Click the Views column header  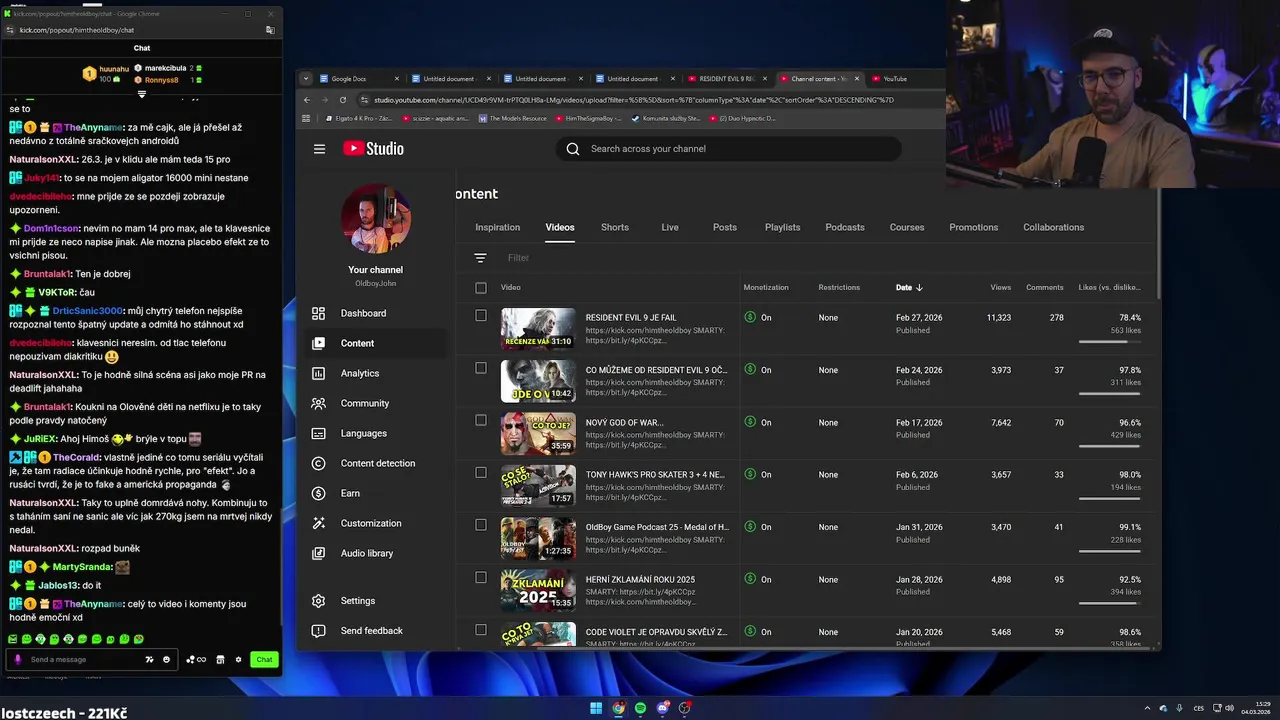point(1000,288)
